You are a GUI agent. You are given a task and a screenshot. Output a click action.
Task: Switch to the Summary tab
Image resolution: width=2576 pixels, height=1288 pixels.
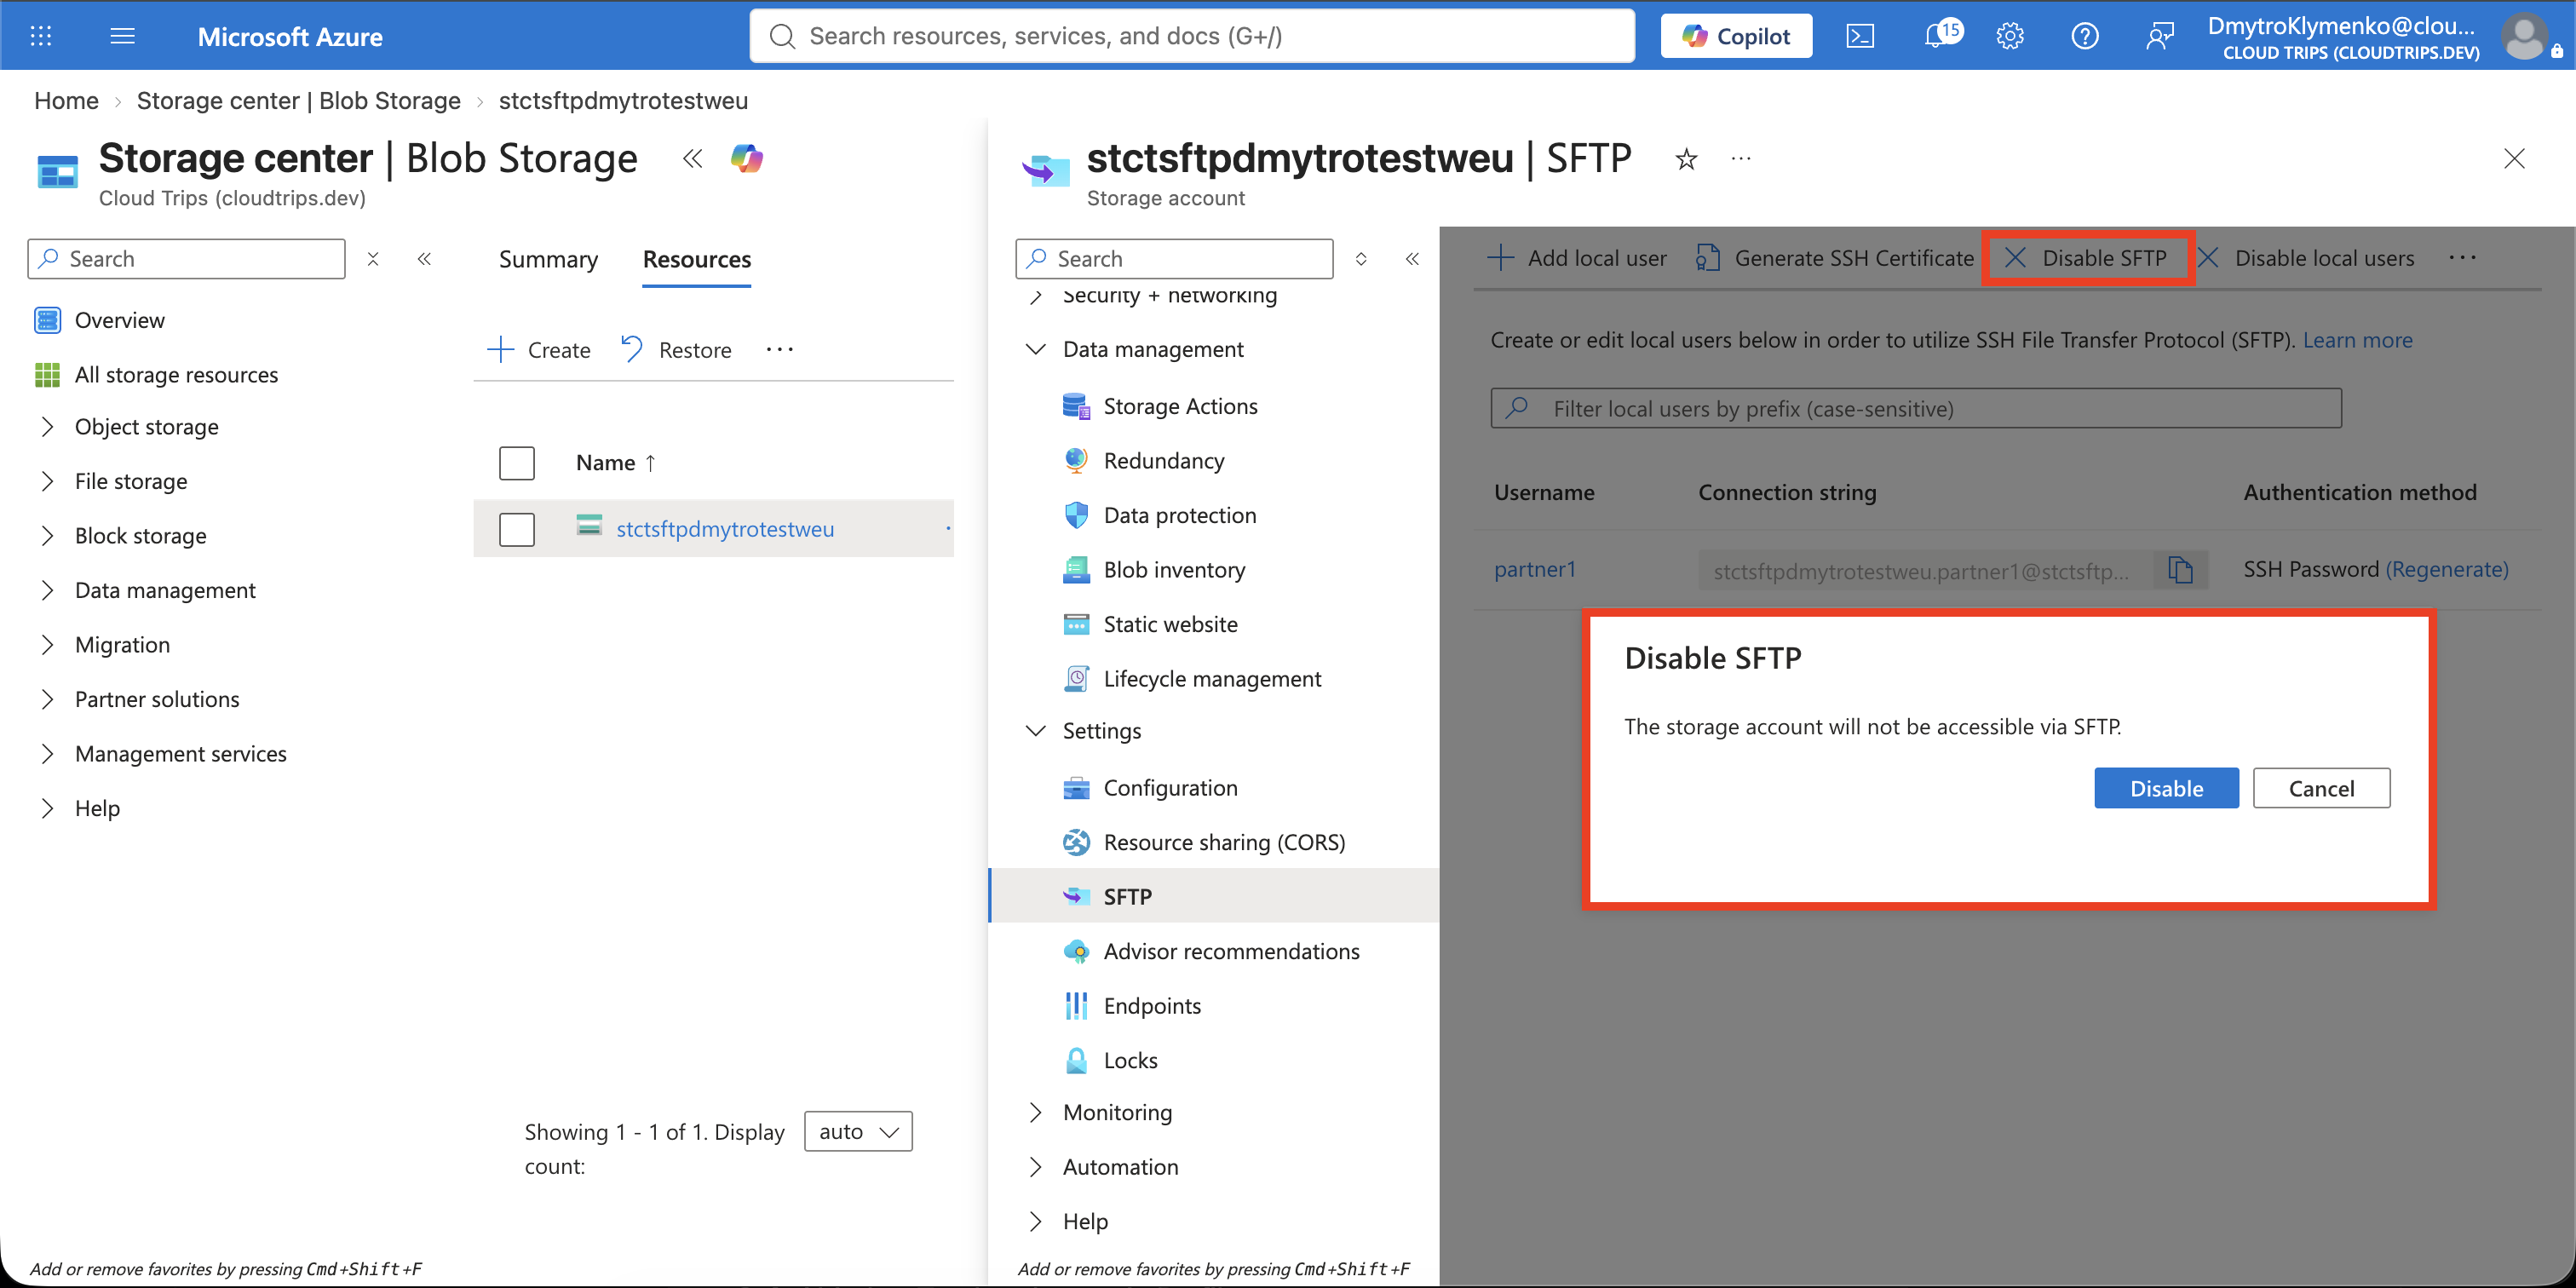548,259
